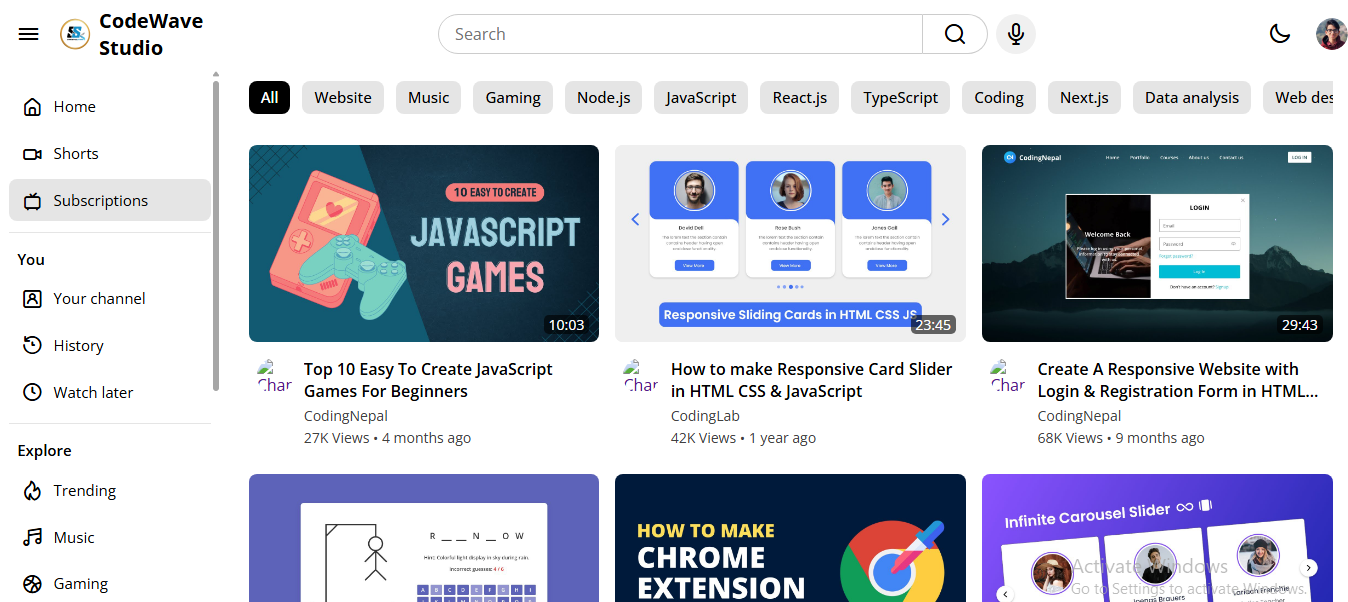The image size is (1348, 602).
Task: Open Gaming in Explore section
Action: click(110, 584)
